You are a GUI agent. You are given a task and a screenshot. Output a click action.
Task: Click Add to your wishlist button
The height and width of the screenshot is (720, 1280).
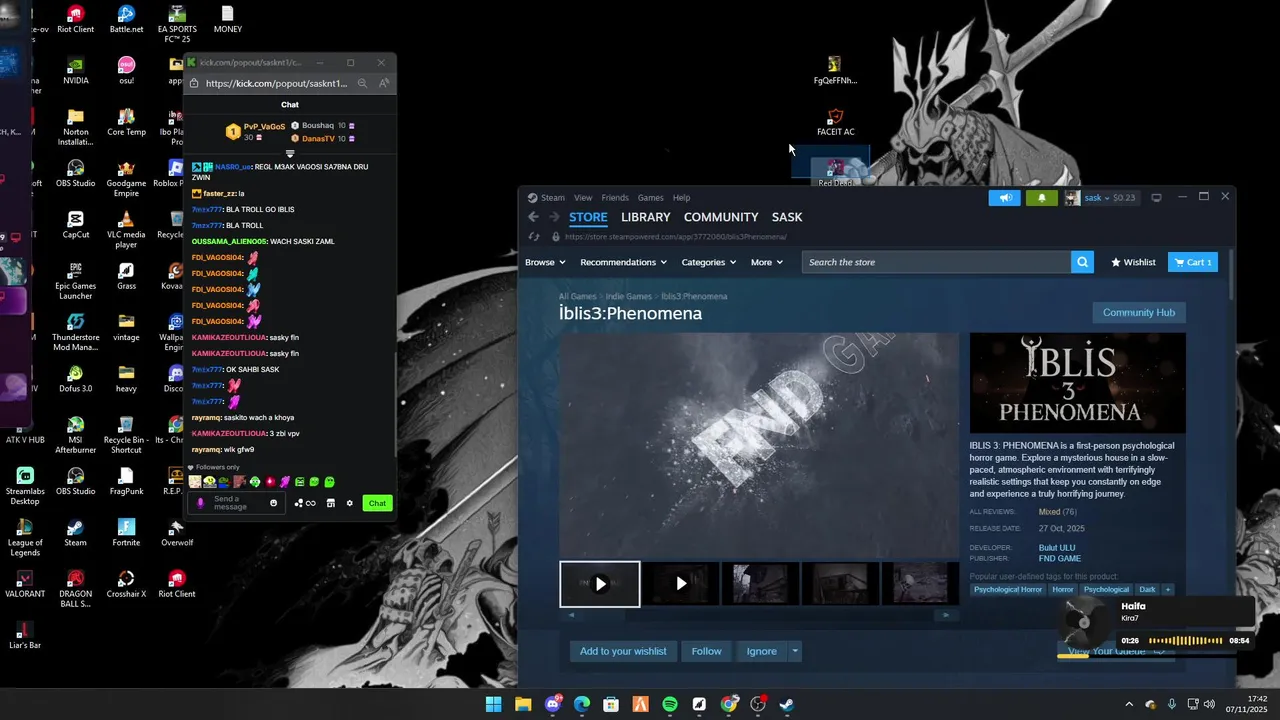[x=623, y=651]
